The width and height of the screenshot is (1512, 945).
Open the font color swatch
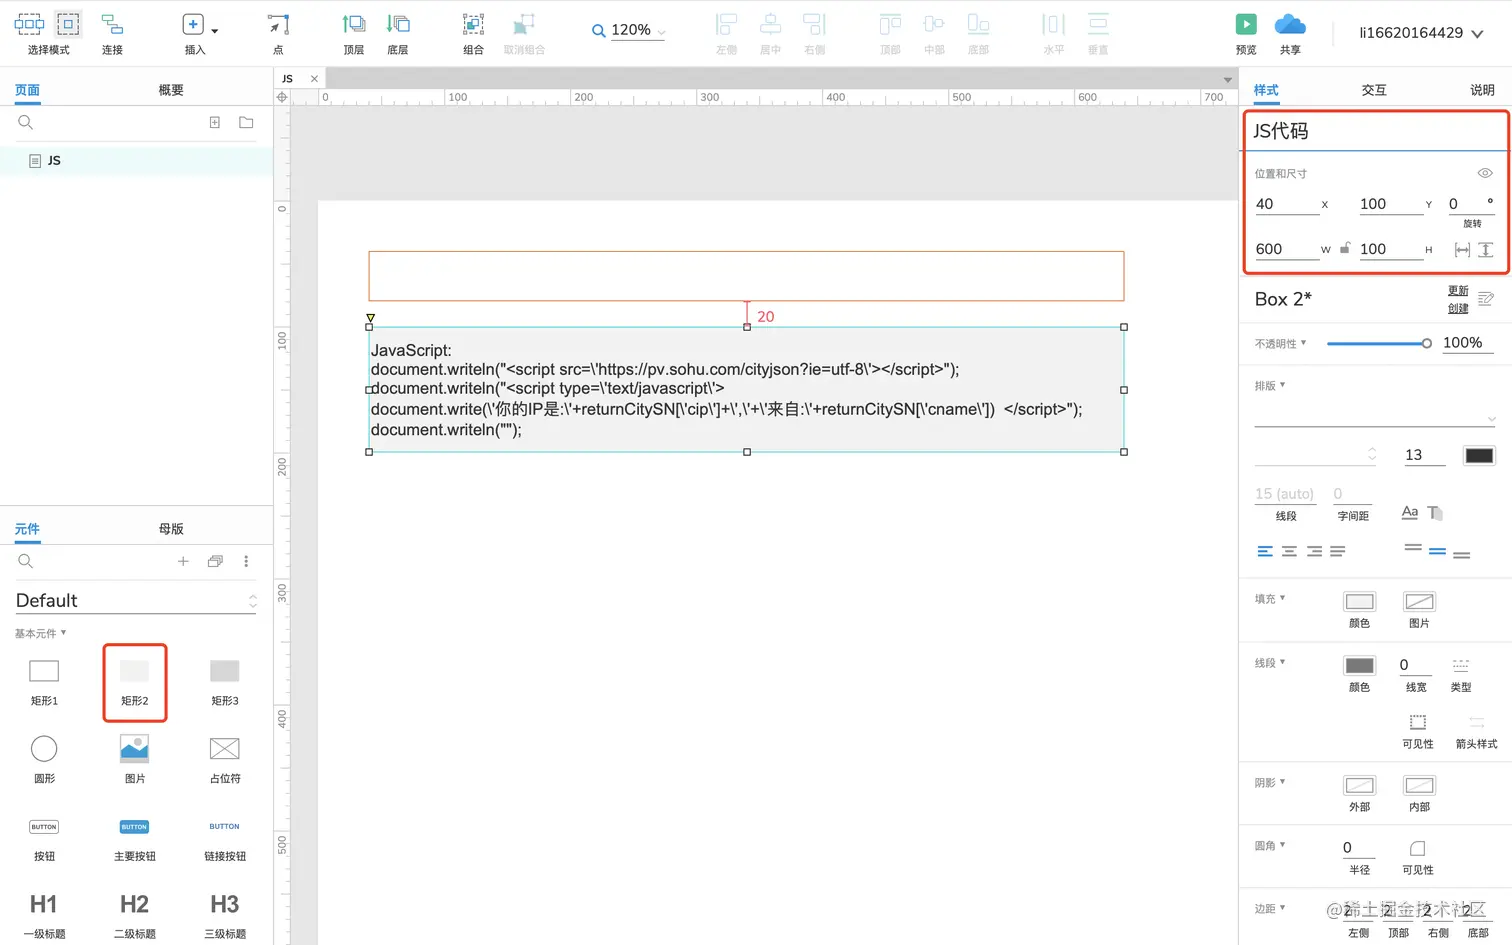1479,455
